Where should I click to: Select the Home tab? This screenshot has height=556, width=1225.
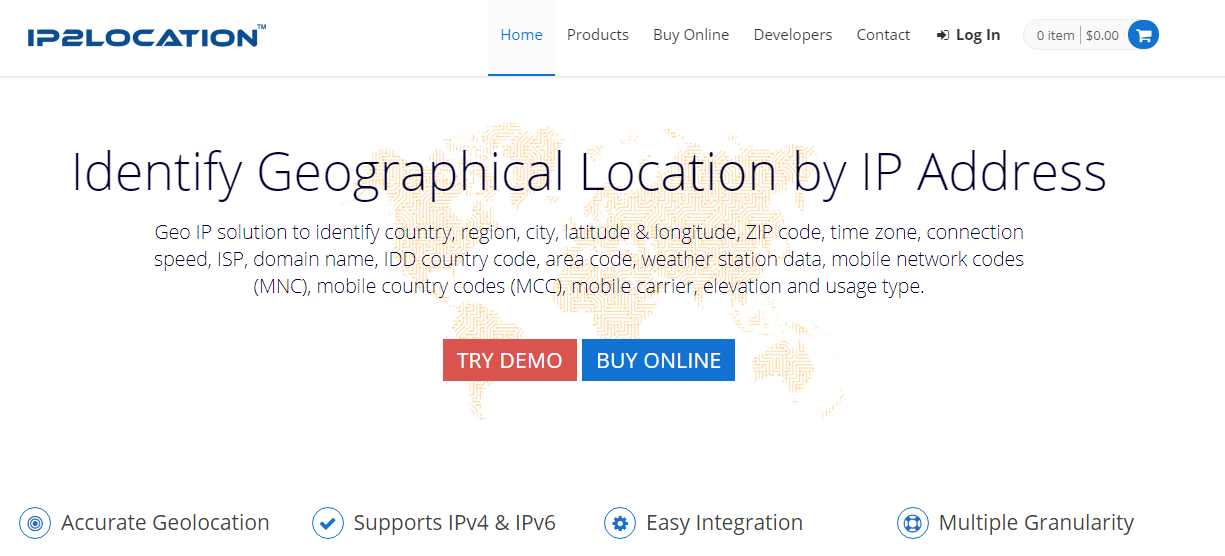pyautogui.click(x=521, y=35)
